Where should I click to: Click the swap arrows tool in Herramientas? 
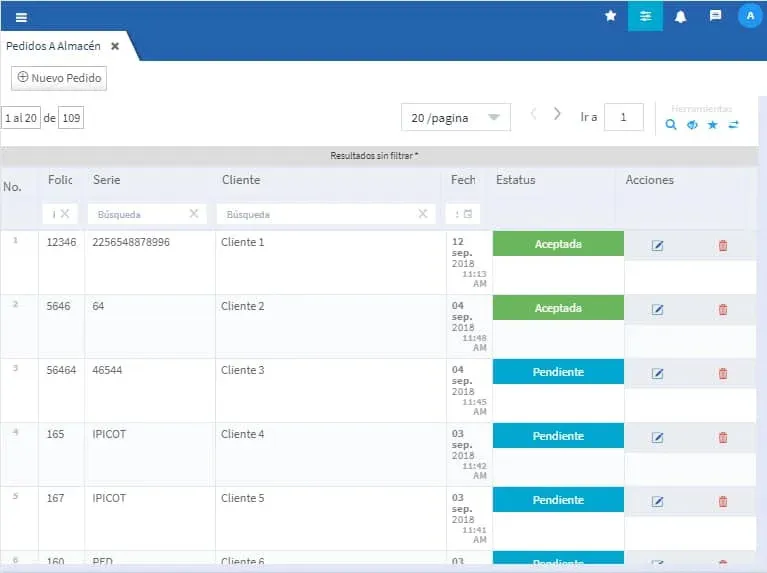click(x=734, y=125)
